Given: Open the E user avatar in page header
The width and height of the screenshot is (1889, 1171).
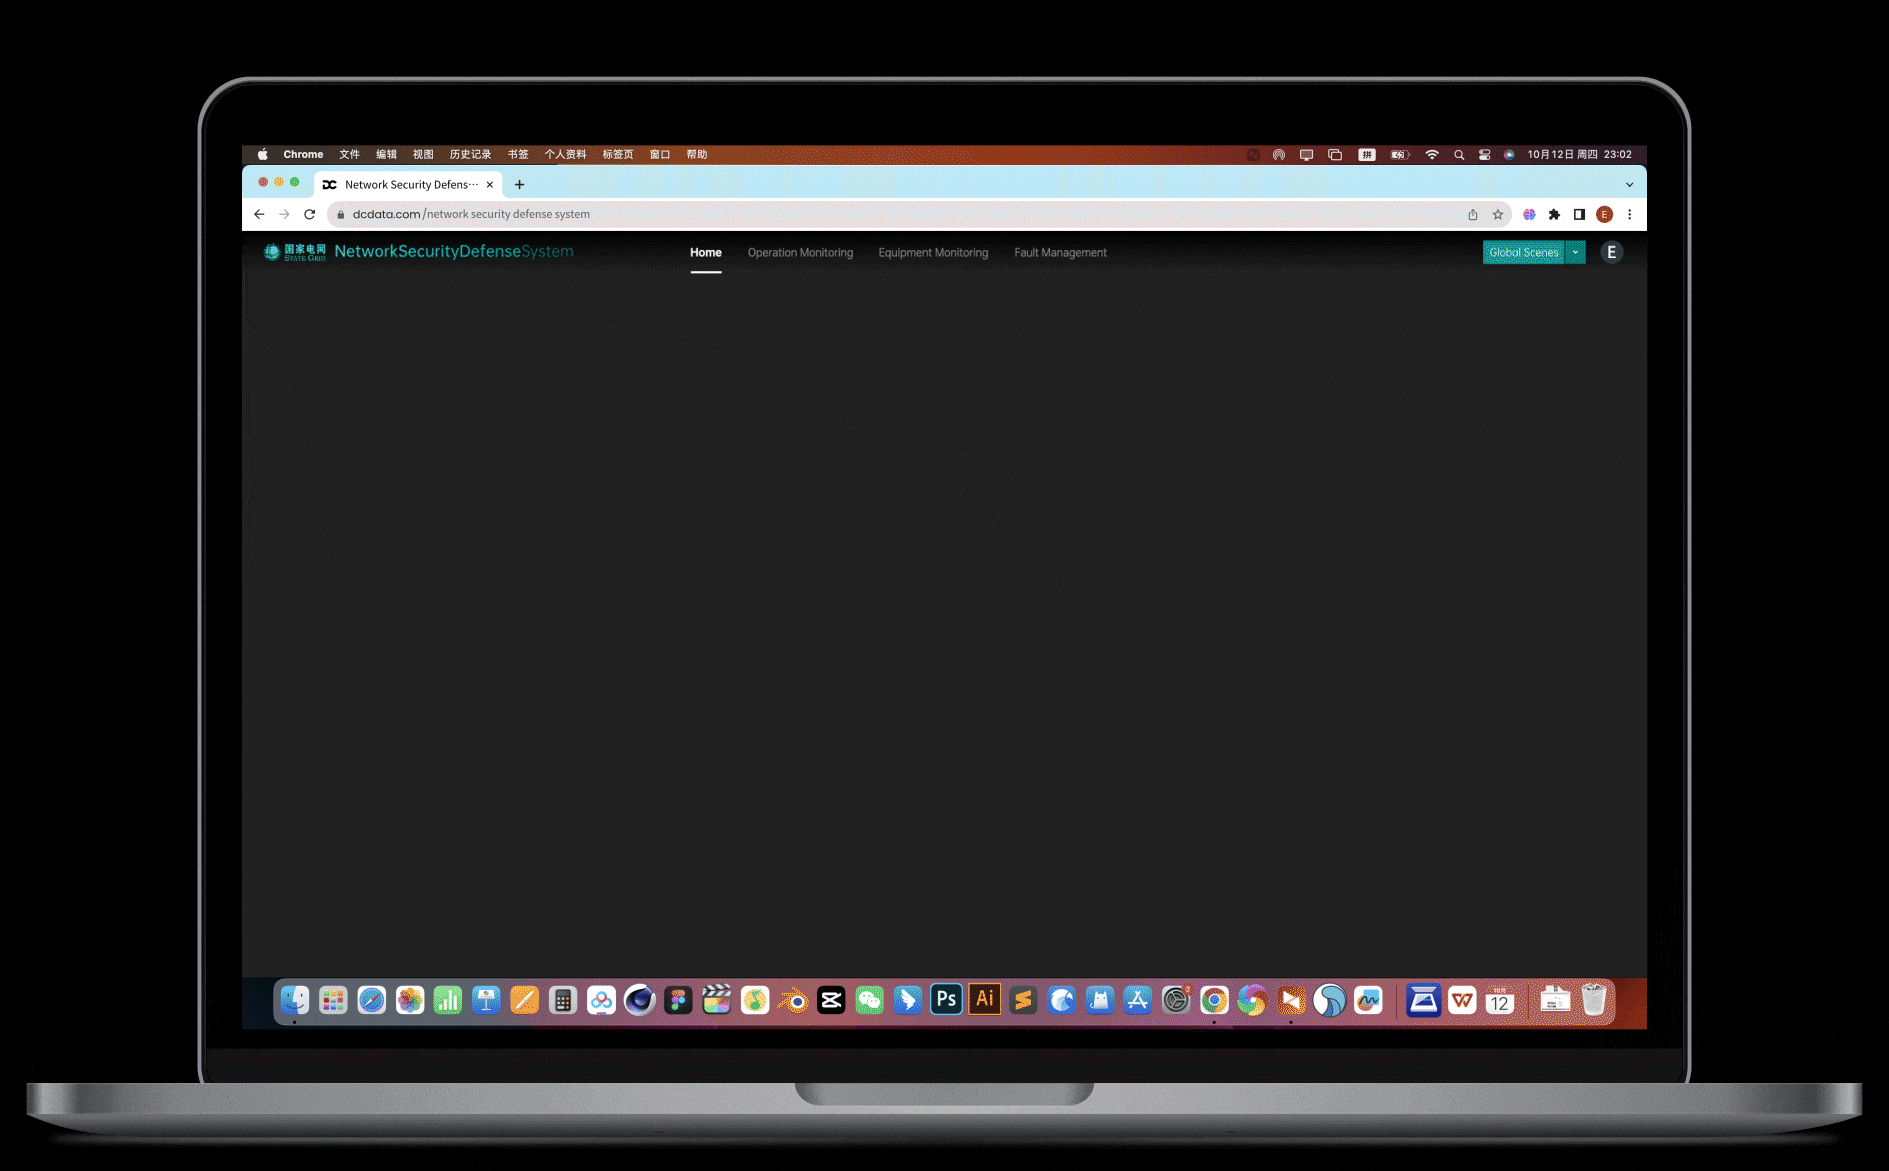Looking at the screenshot, I should coord(1611,253).
